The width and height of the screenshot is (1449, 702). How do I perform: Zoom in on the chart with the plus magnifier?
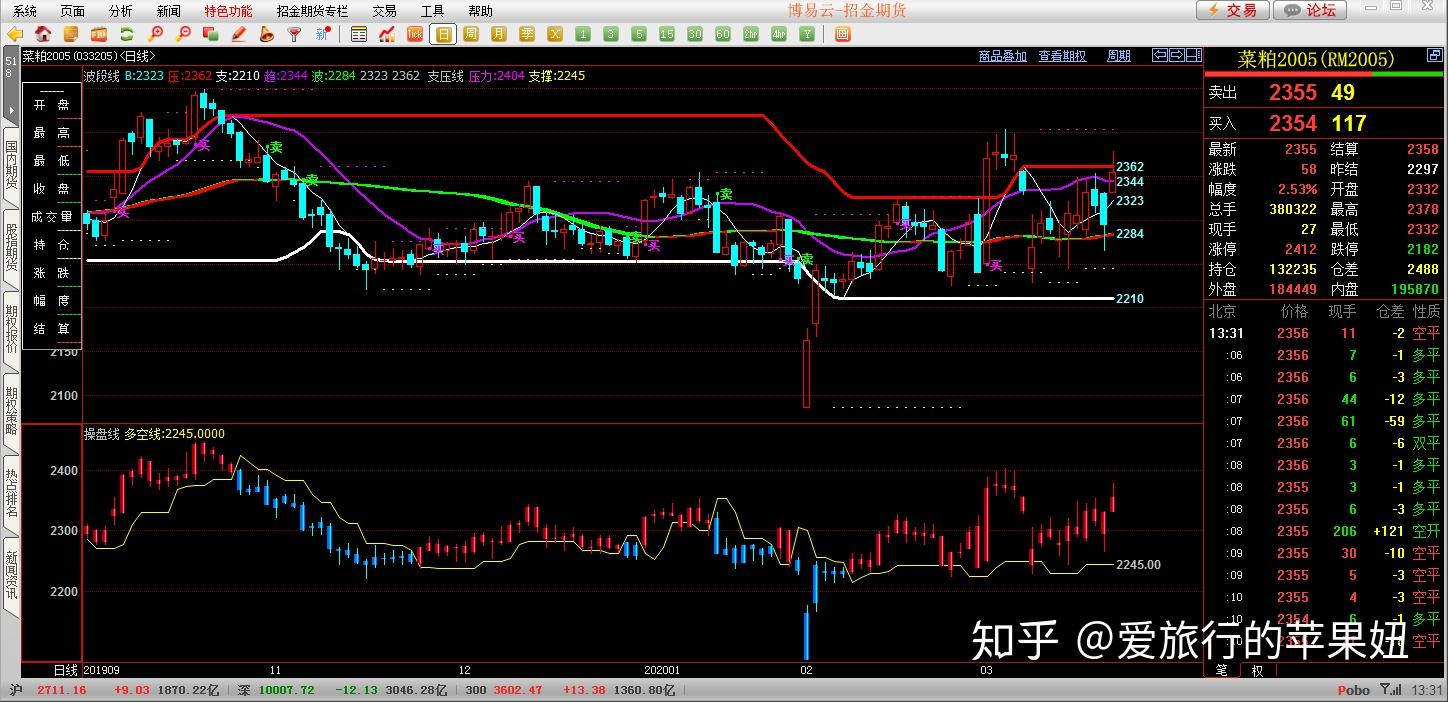click(155, 34)
